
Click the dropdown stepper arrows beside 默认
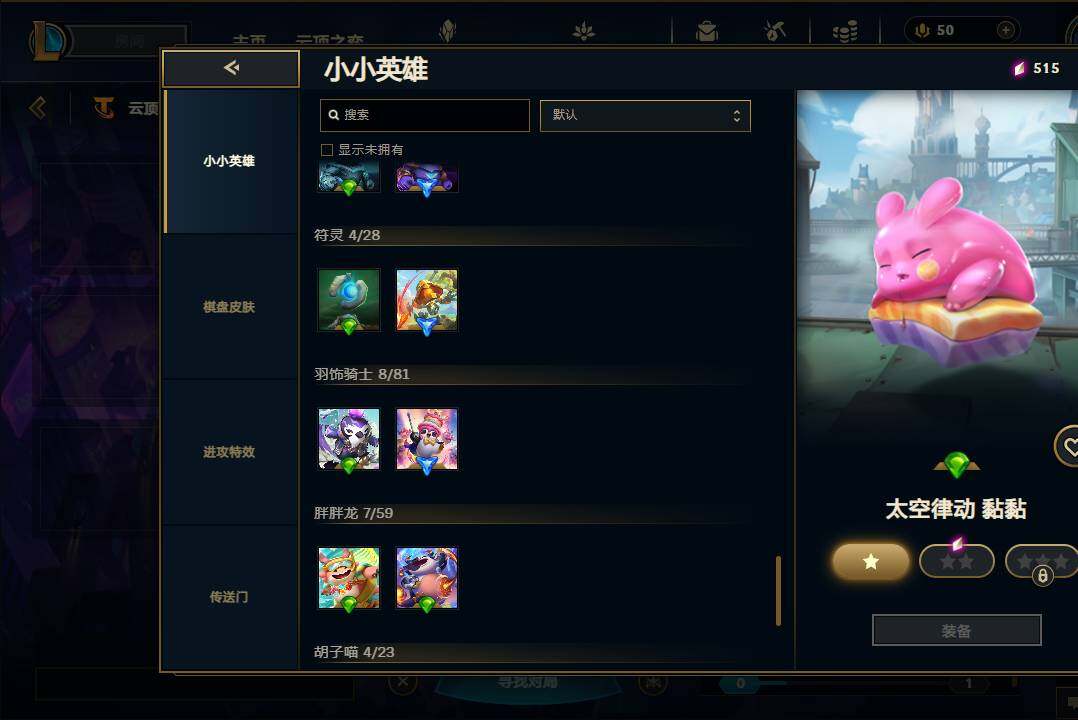click(736, 116)
